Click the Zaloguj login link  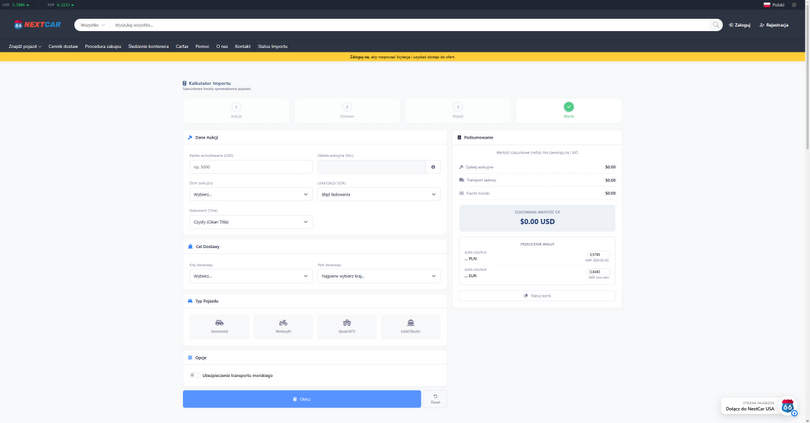point(739,25)
